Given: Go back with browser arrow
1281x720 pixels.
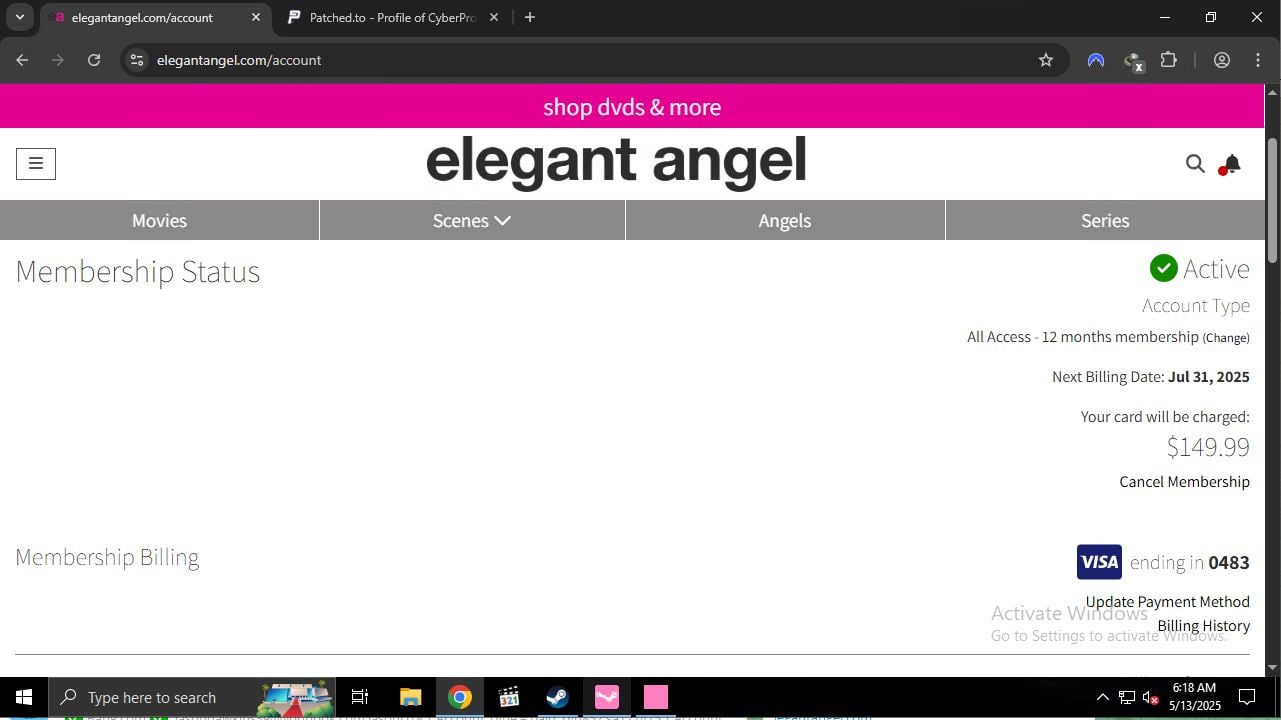Looking at the screenshot, I should click(22, 60).
